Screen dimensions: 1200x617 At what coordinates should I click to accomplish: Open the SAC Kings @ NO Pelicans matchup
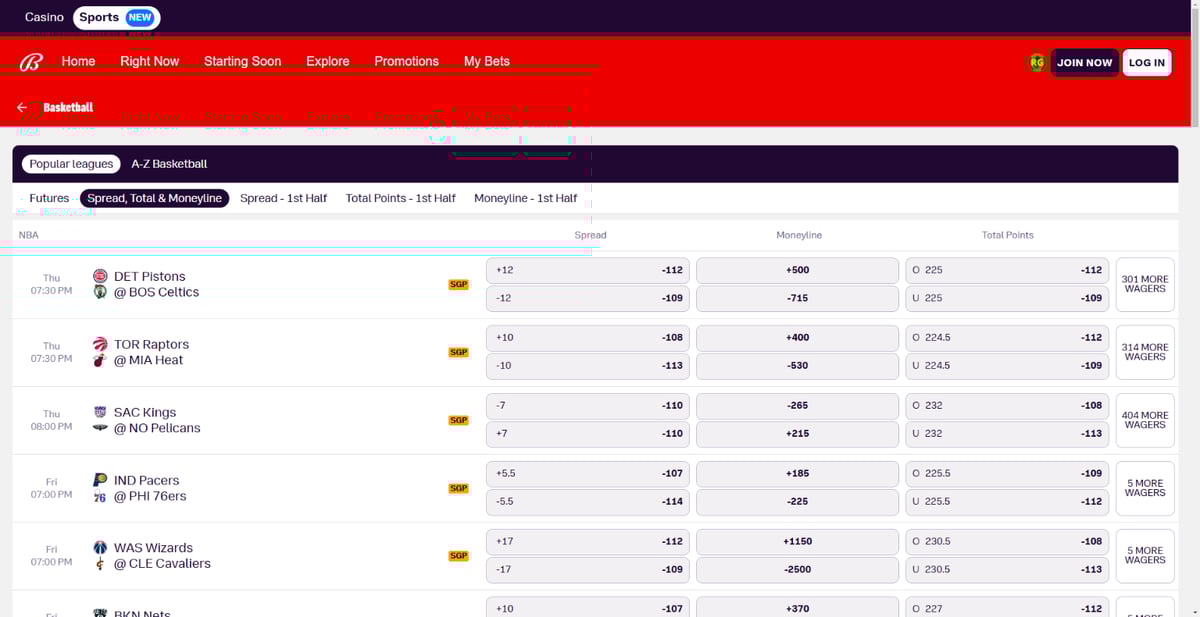[x=157, y=420]
